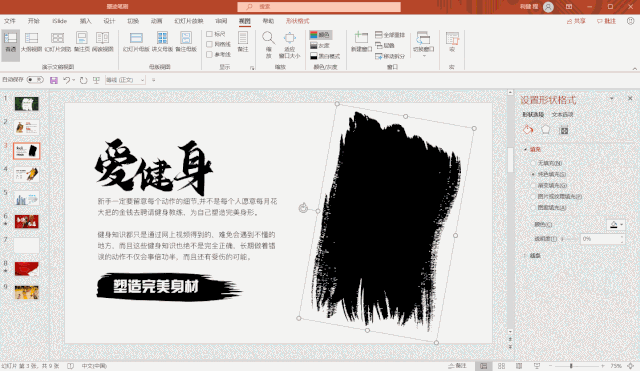Screen dimensions: 640x371
Task: Select Size & Properties icon in format pane
Action: coord(564,131)
